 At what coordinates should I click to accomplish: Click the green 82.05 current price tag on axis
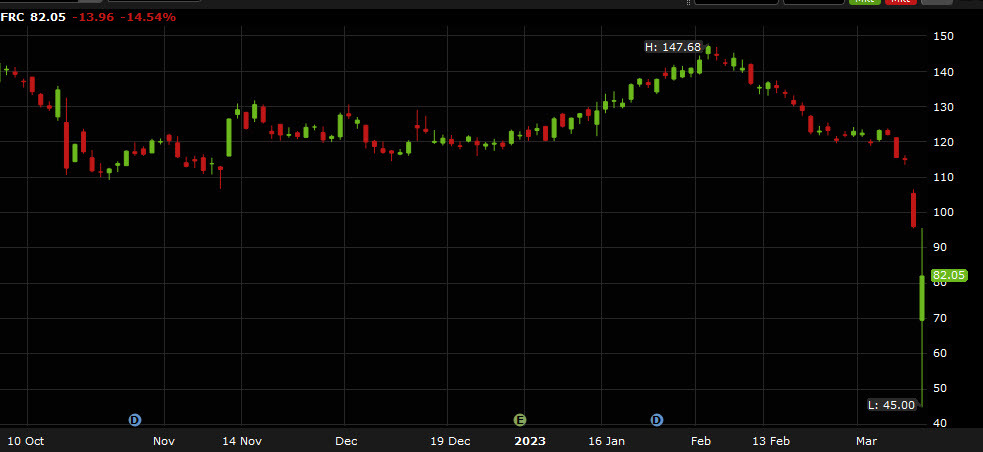point(949,275)
